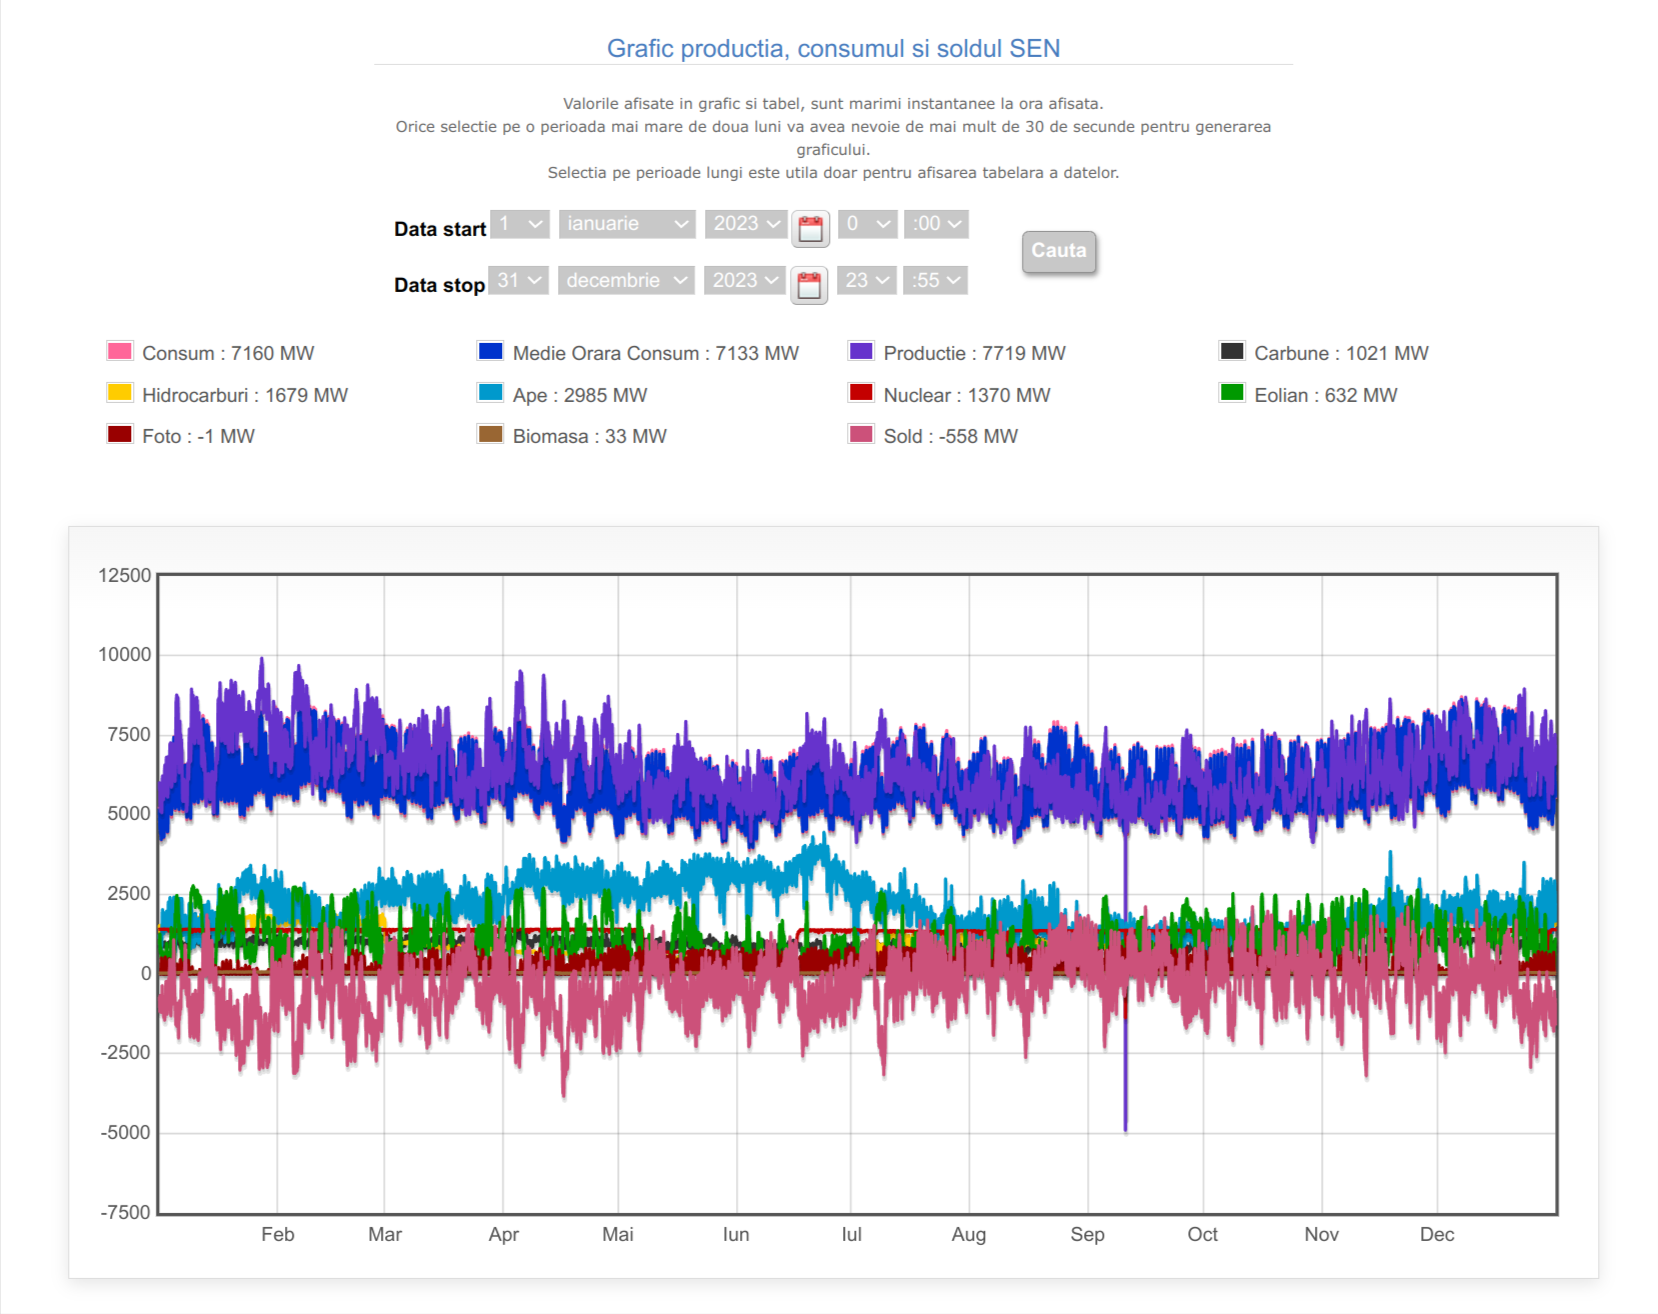Click the dark gray Carbune legend swatch
The image size is (1658, 1314).
point(1232,351)
